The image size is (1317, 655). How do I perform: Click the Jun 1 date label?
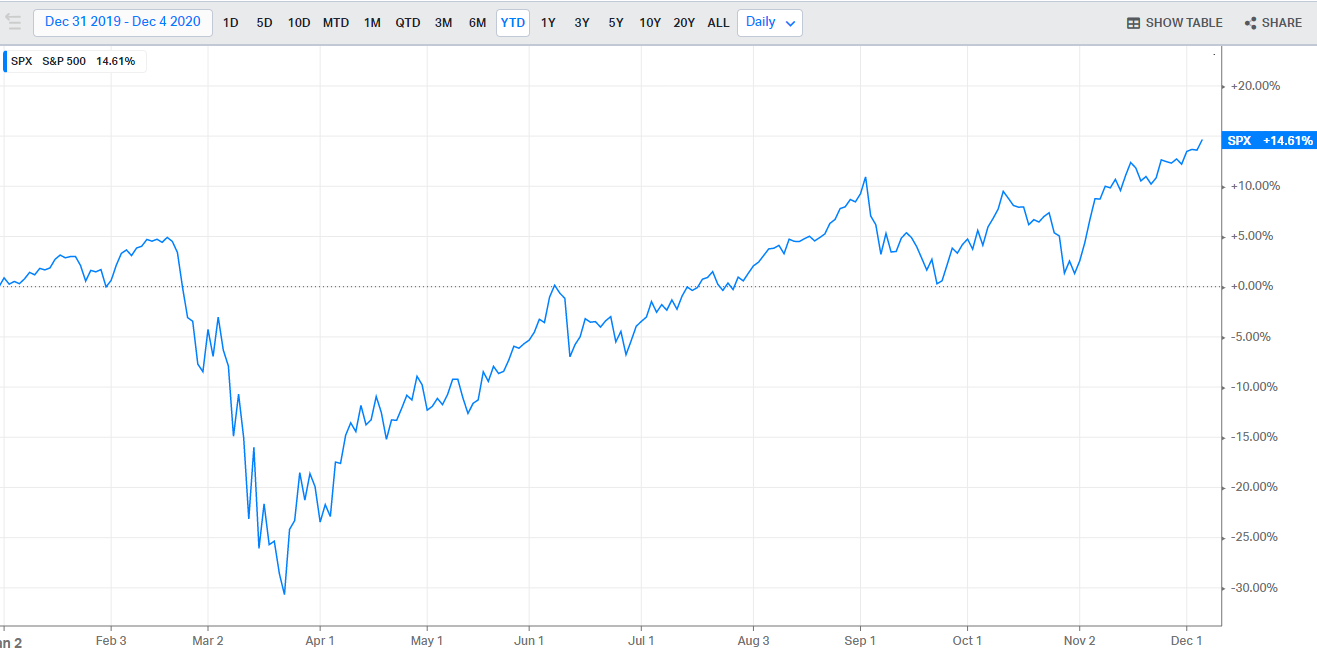click(x=529, y=640)
